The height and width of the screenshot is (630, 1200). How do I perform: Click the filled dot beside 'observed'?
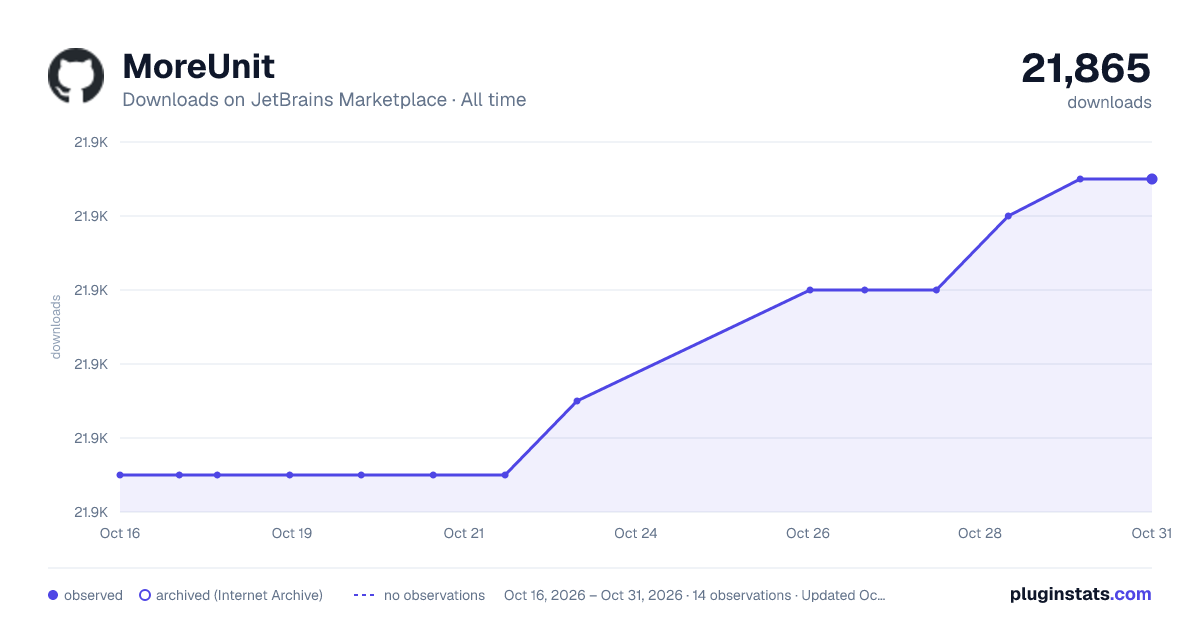(53, 595)
